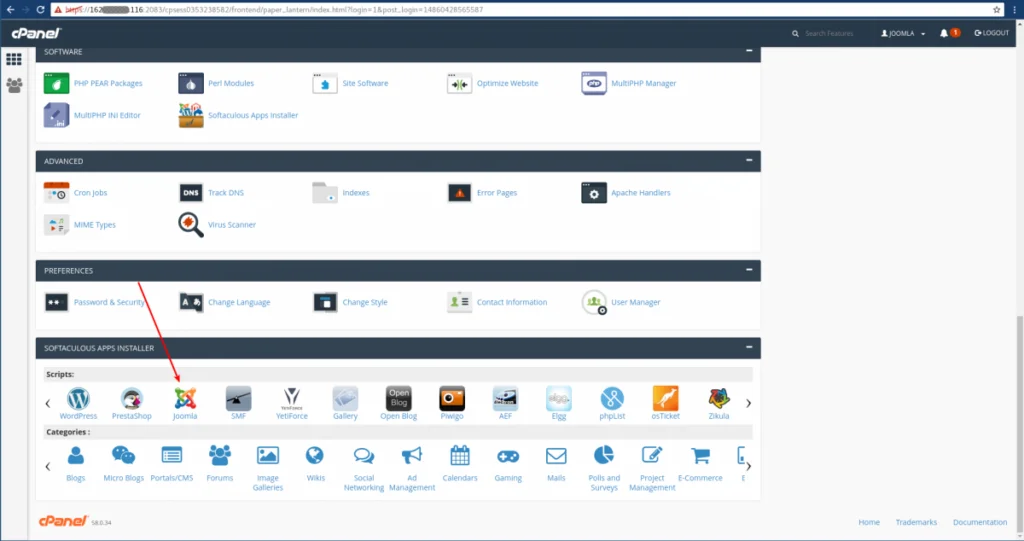
Task: Collapse the Software section
Action: [x=749, y=51]
